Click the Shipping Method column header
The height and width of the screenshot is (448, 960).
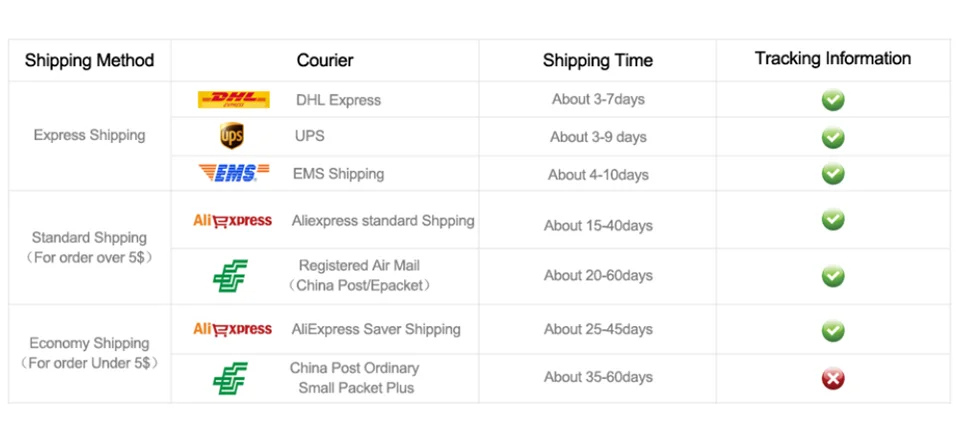pos(89,61)
